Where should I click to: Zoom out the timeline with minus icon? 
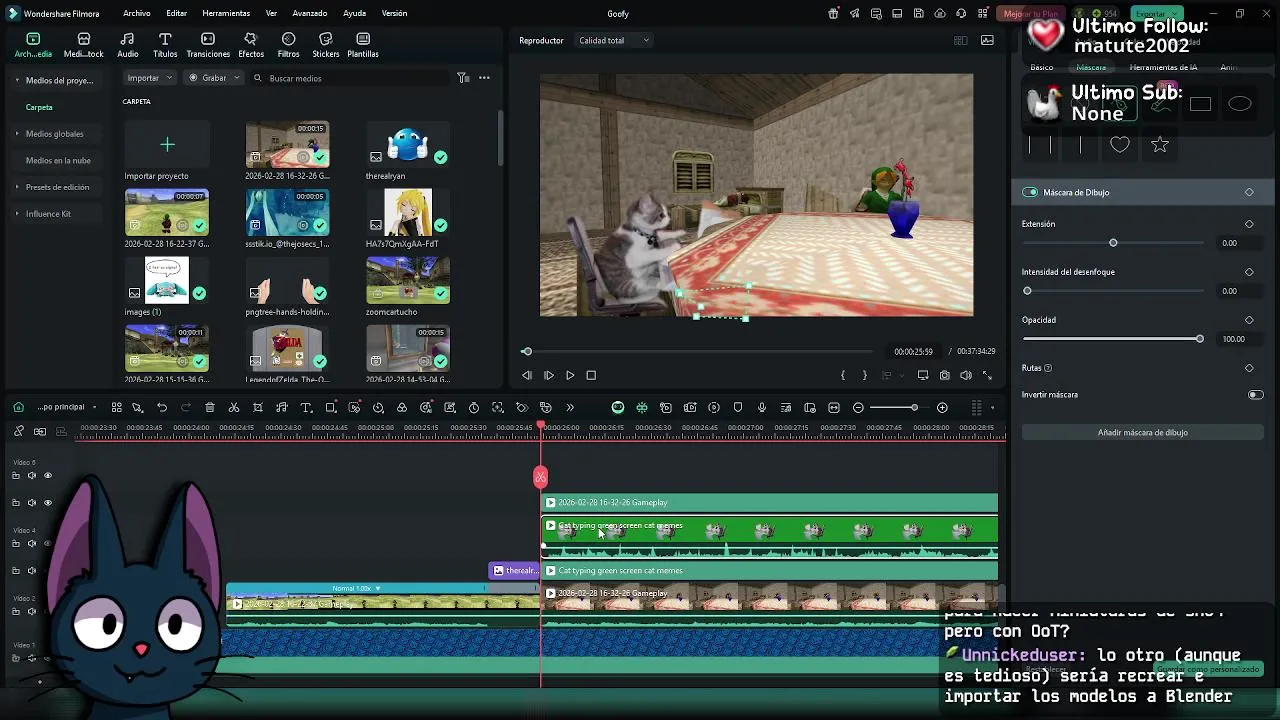pyautogui.click(x=858, y=407)
